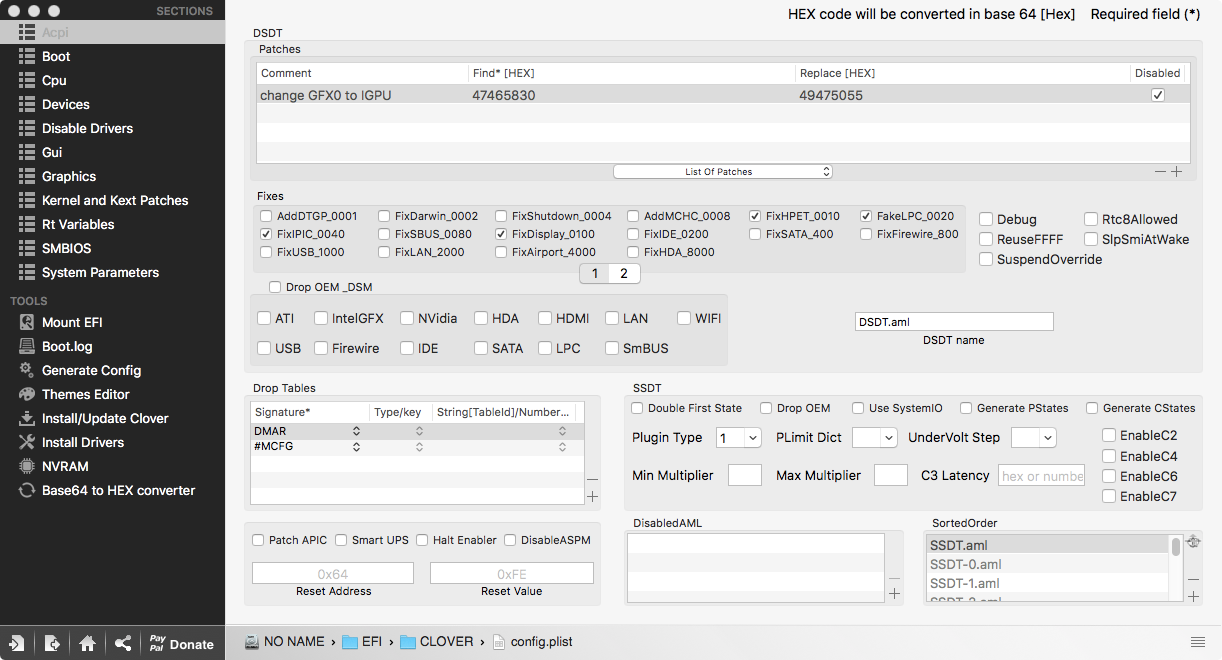Click the Mount EFI tool icon
Image resolution: width=1222 pixels, height=660 pixels.
27,322
